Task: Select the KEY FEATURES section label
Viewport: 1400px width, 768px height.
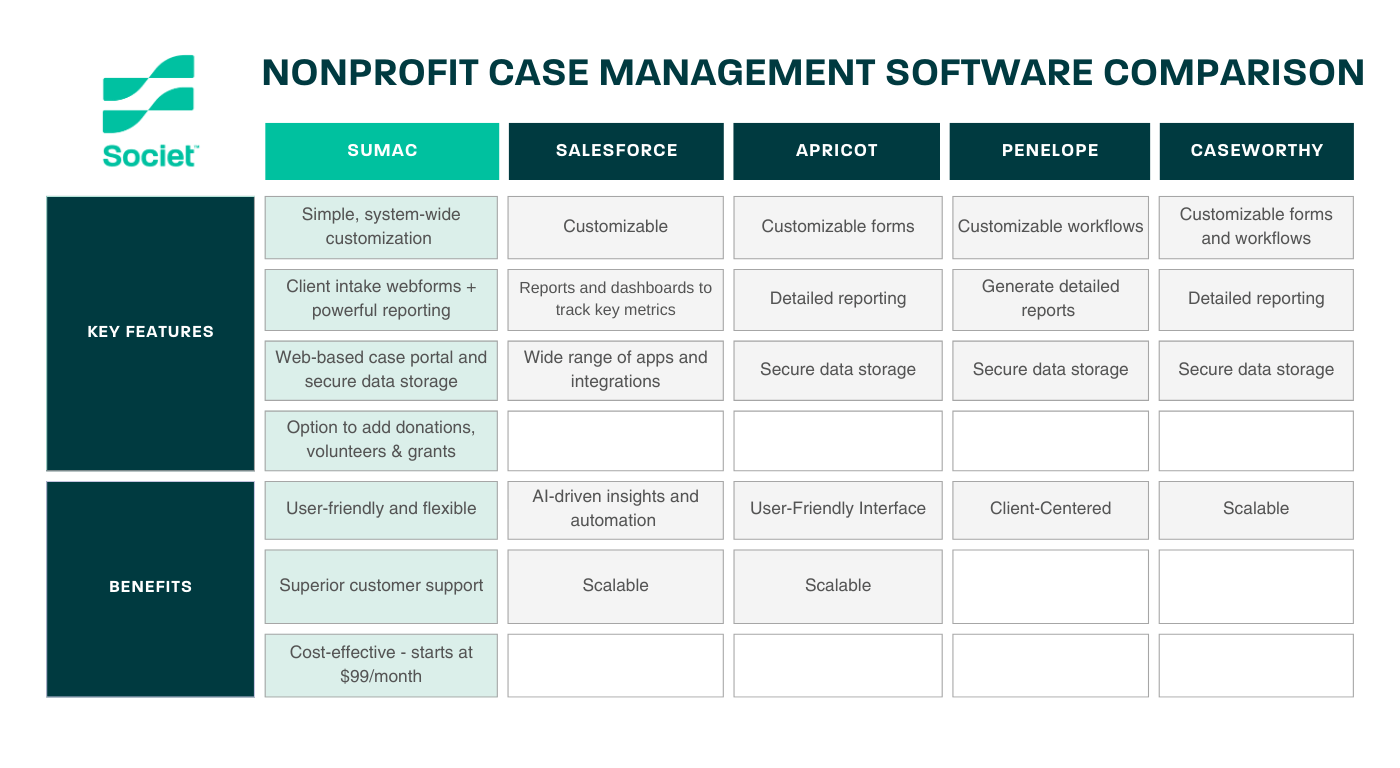Action: [x=150, y=331]
